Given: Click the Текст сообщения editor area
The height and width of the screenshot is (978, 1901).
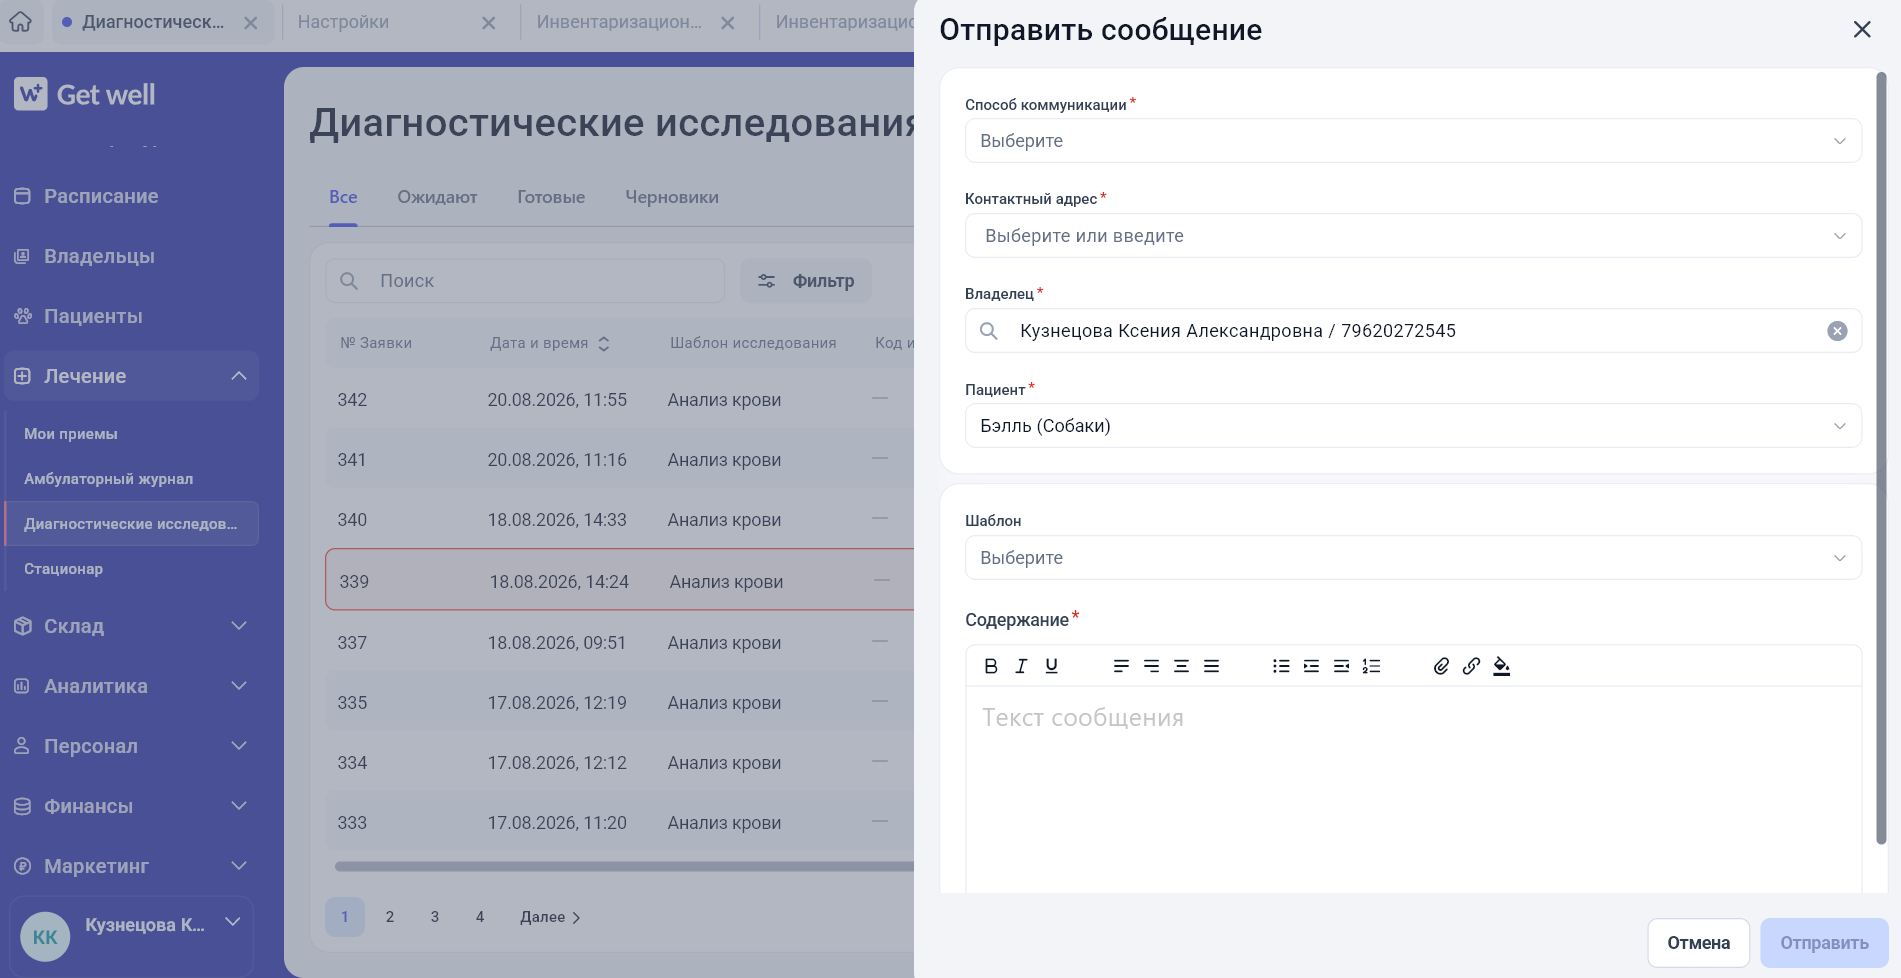Looking at the screenshot, I should pos(1413,790).
